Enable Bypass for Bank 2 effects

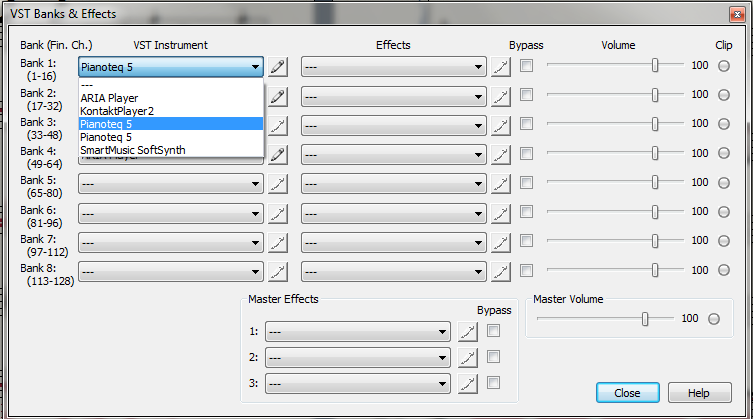(x=526, y=95)
